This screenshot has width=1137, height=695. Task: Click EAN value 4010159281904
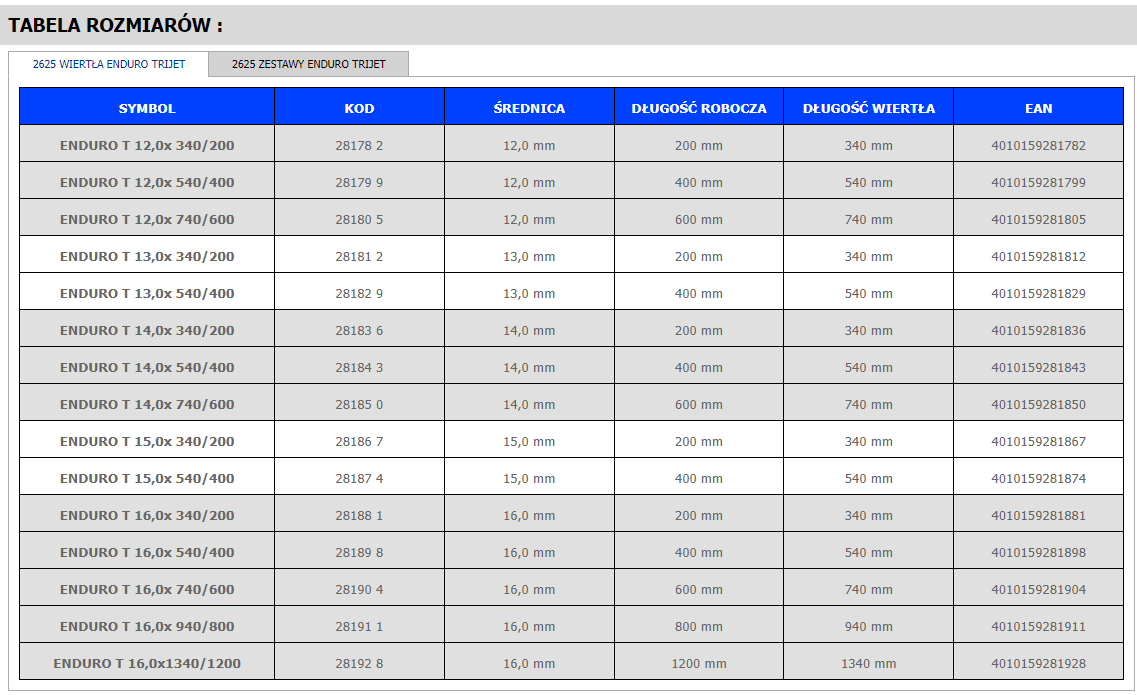1038,589
